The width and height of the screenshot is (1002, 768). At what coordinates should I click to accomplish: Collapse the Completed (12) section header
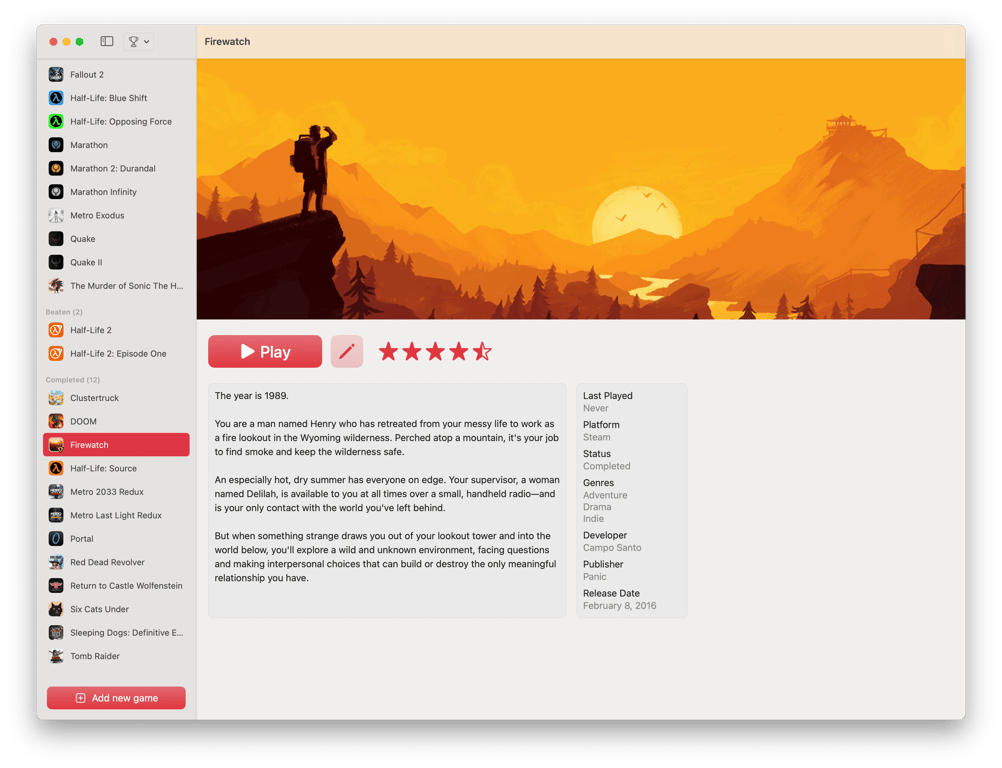[72, 380]
